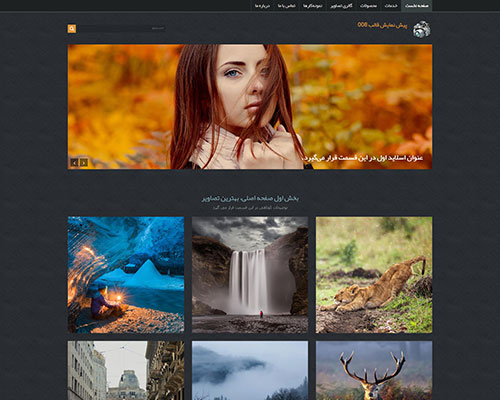Open the deer with antlers thumbnail
This screenshot has width=500, height=400.
point(374,370)
